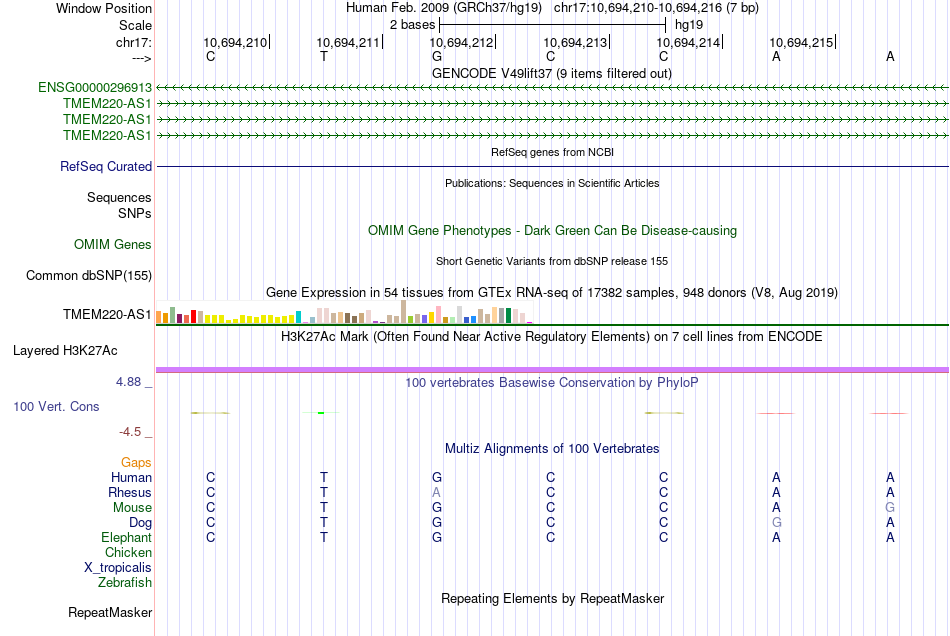950x636 pixels.
Task: Click the RepeatMasker track label
Action: coord(110,613)
